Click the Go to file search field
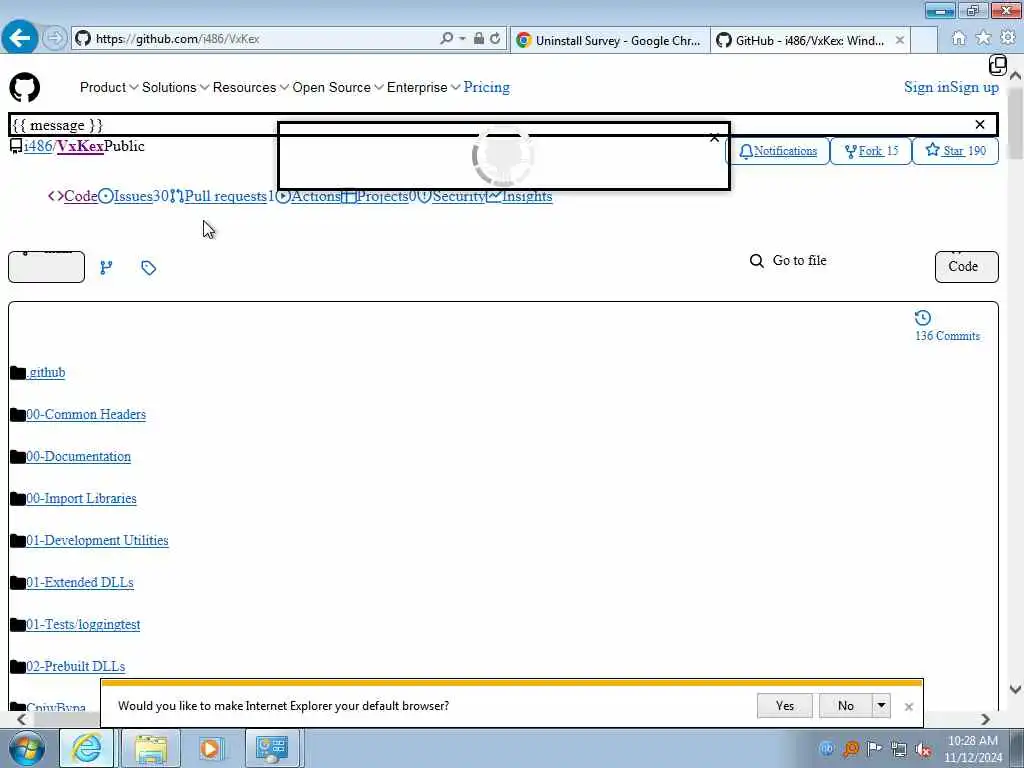Screen dimensions: 1024x768 click(799, 261)
